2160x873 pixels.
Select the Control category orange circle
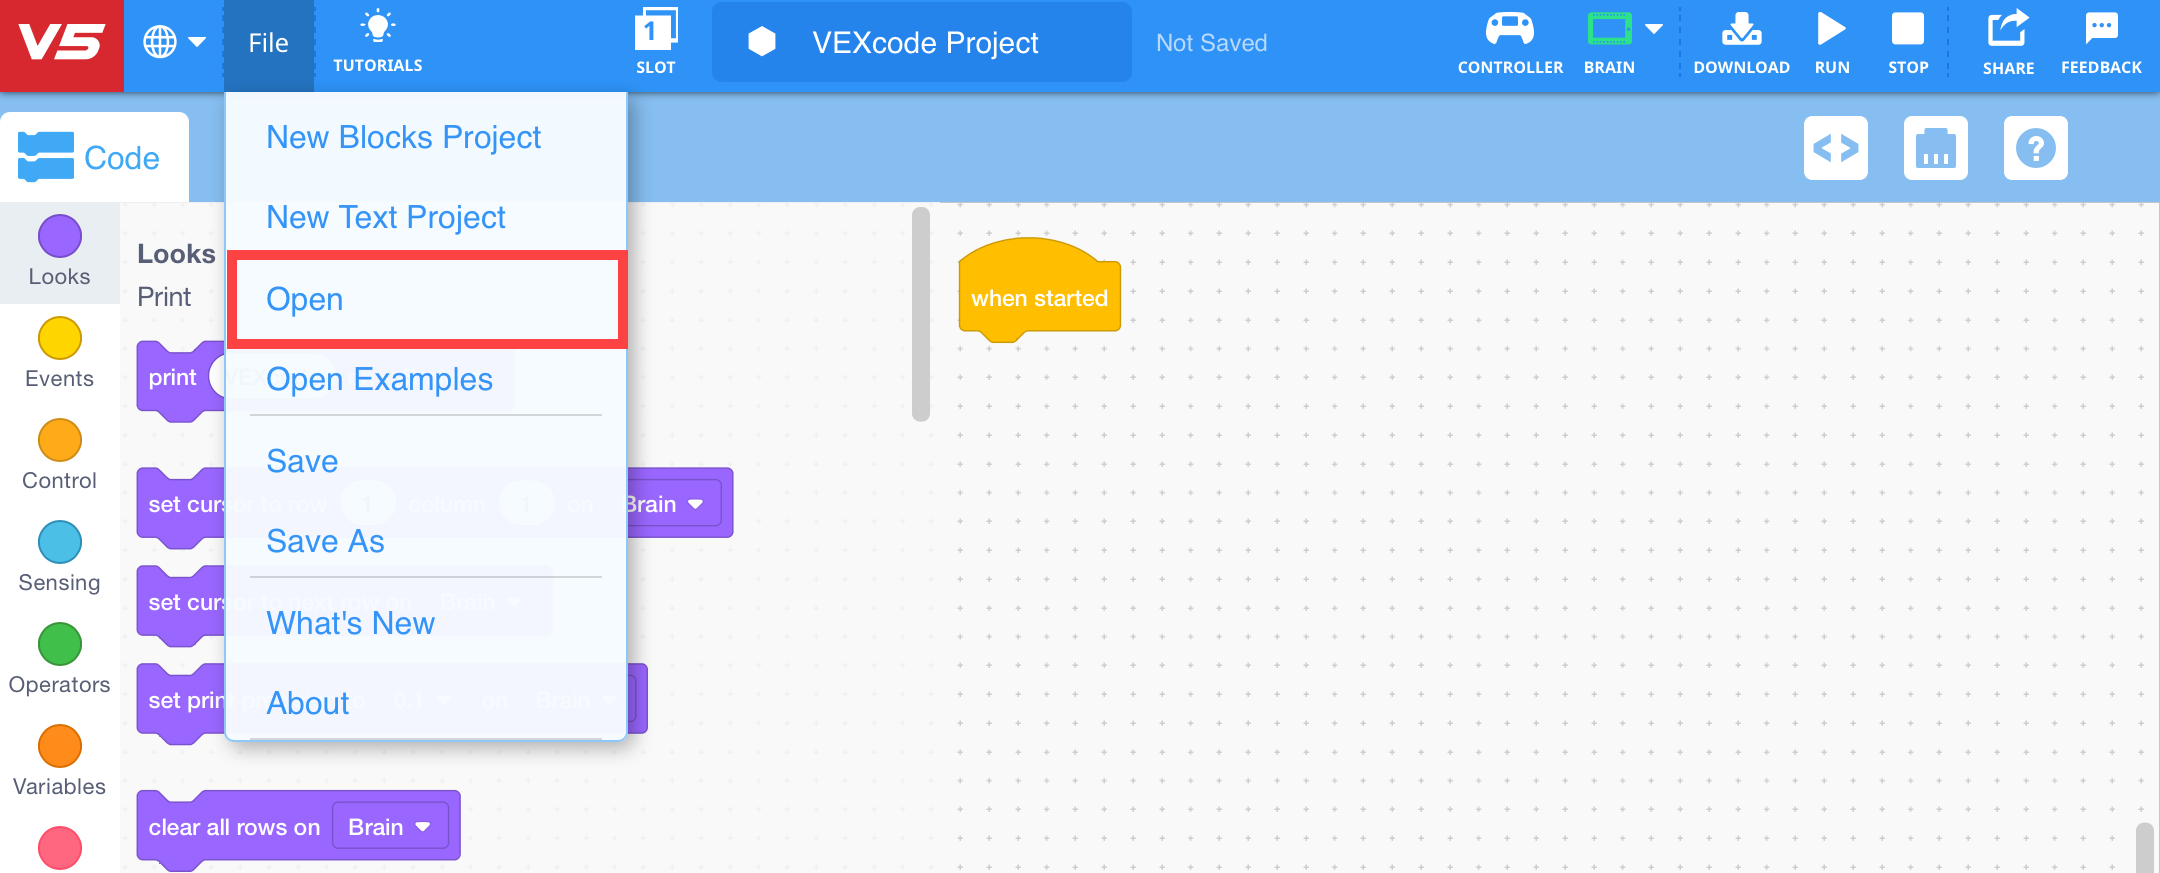60,440
